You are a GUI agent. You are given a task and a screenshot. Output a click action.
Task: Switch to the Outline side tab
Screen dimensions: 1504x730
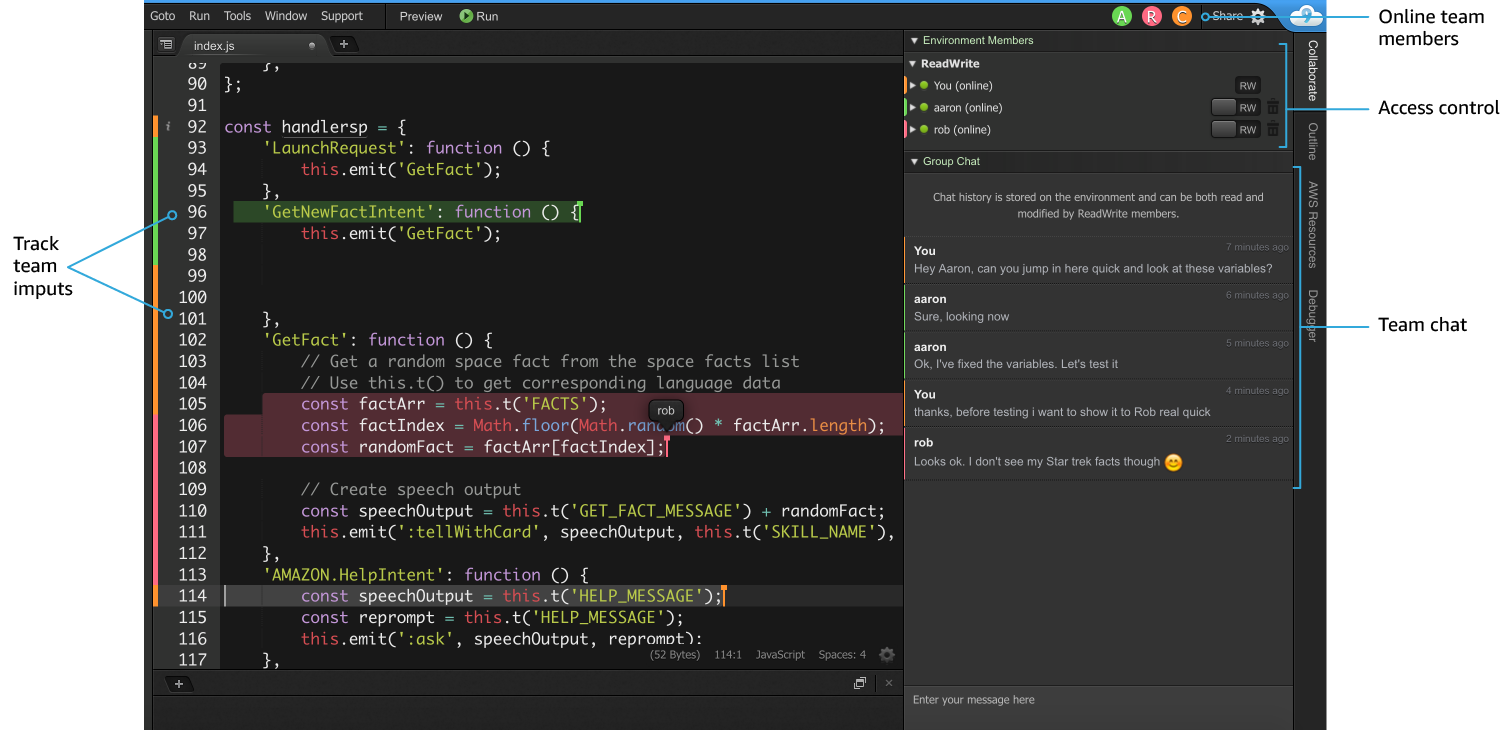click(1312, 141)
